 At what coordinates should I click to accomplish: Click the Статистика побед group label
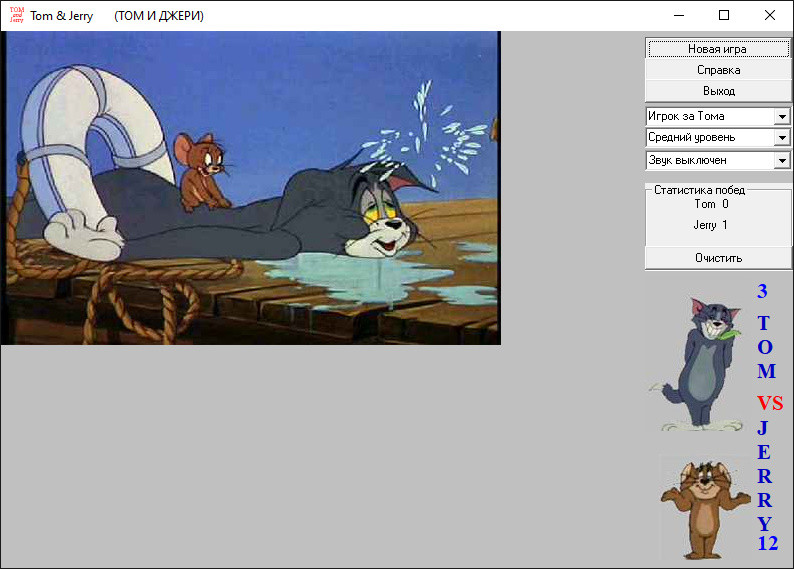coord(699,190)
